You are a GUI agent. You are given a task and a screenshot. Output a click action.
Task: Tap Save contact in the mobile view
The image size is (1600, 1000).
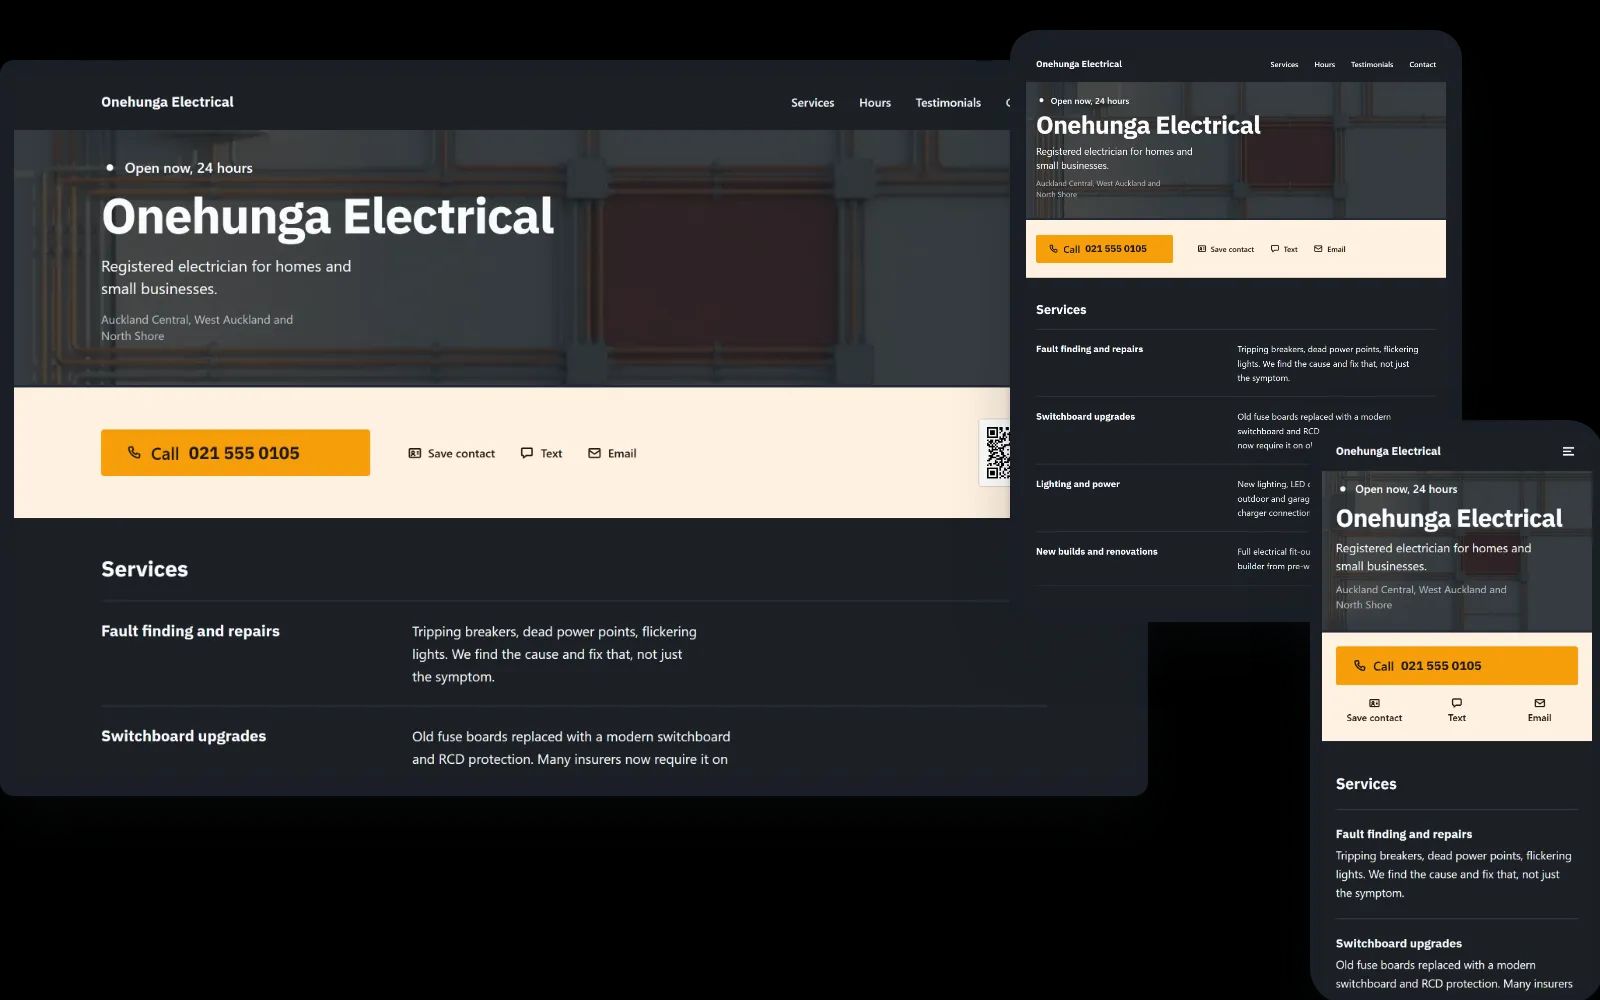(x=1374, y=710)
